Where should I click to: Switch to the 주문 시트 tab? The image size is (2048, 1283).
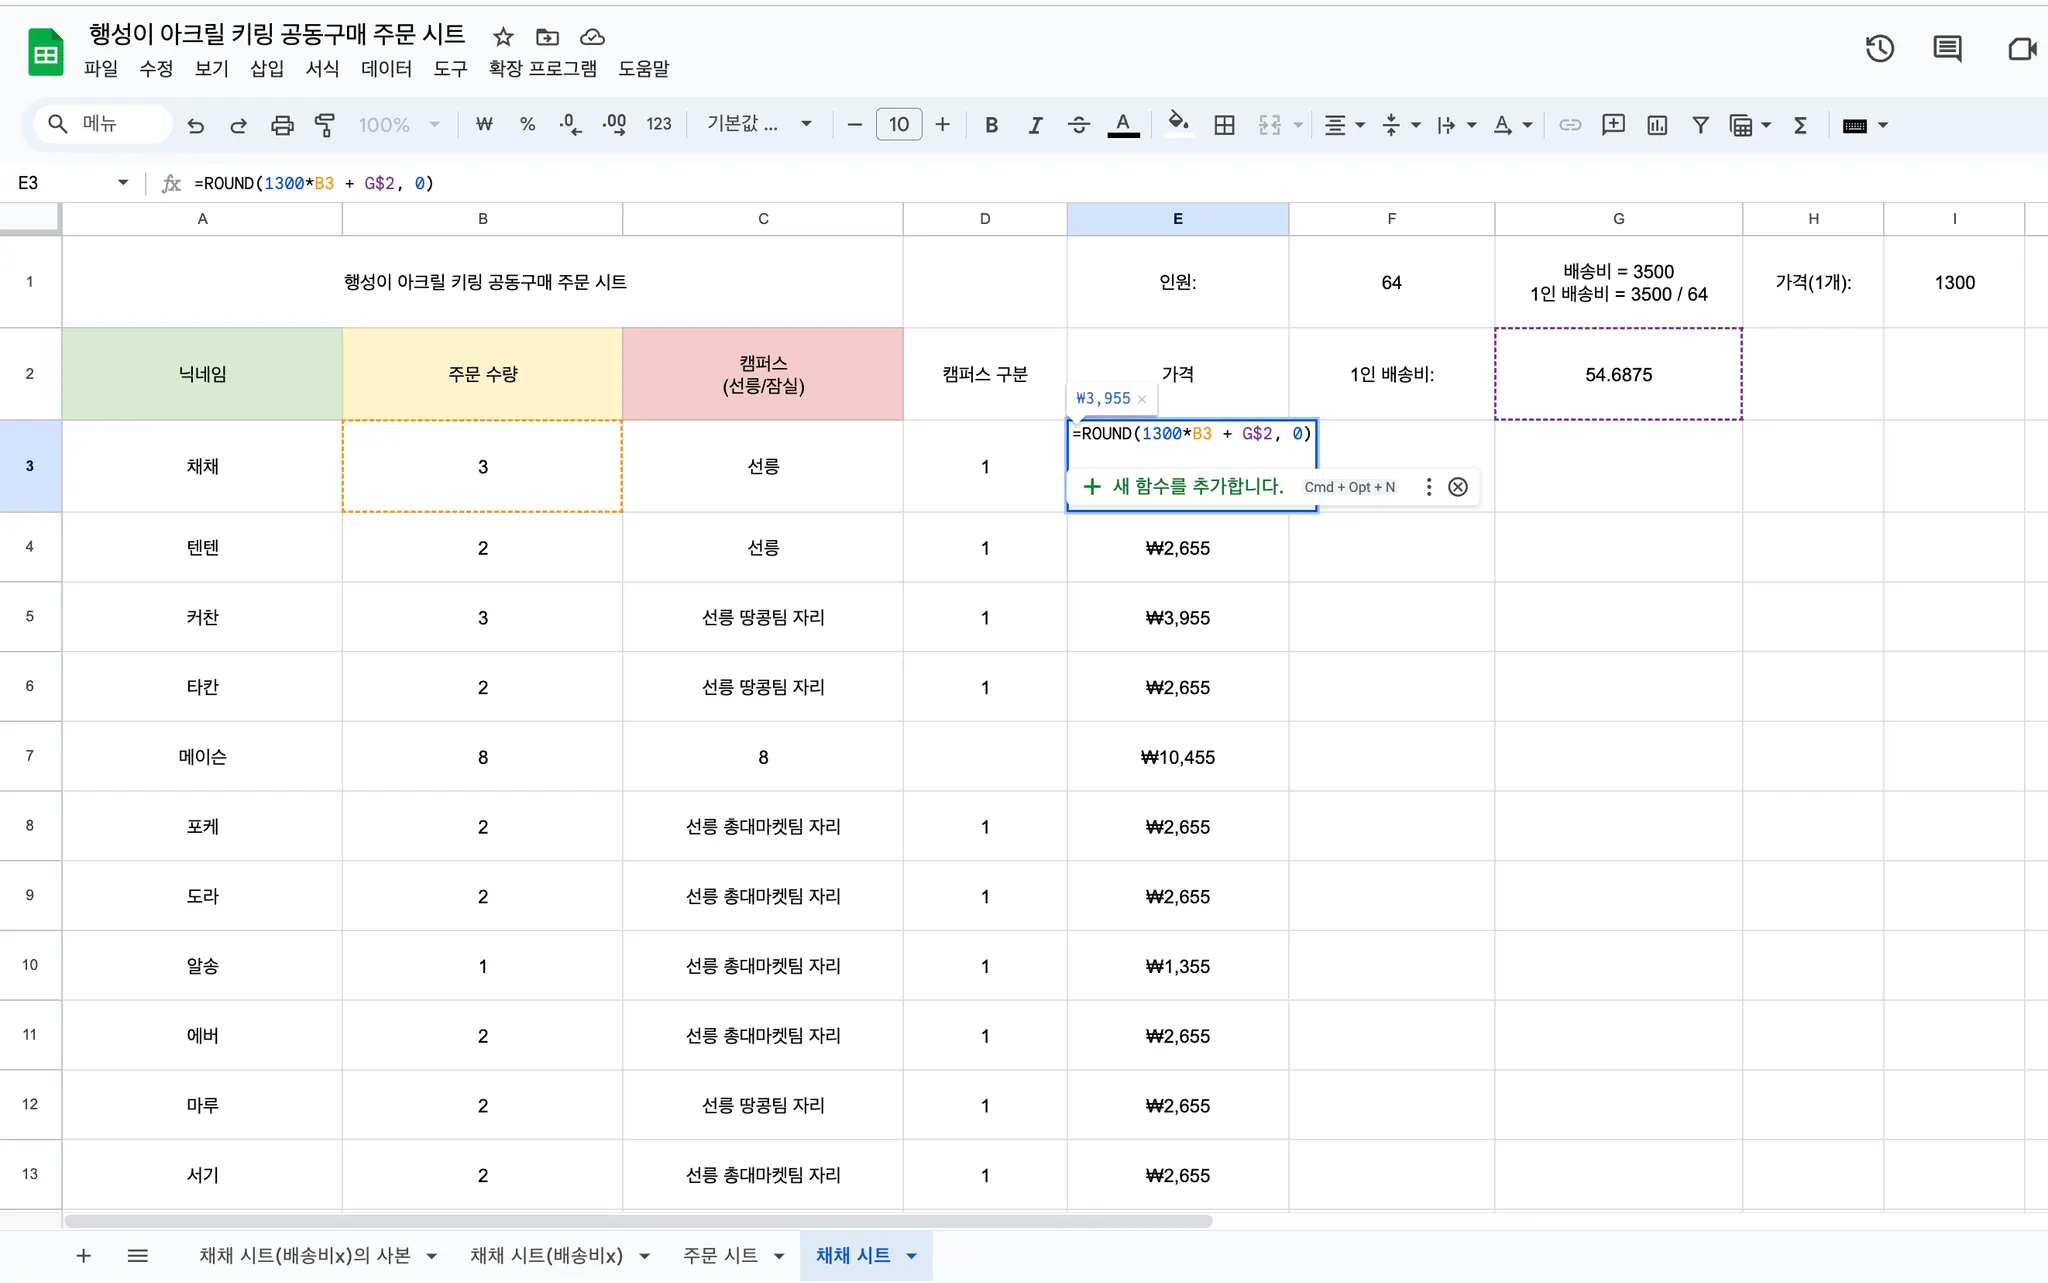[x=720, y=1256]
